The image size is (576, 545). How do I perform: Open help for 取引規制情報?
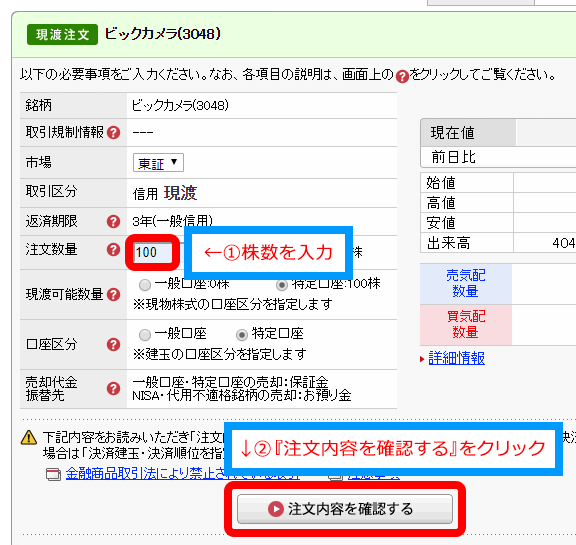114,133
